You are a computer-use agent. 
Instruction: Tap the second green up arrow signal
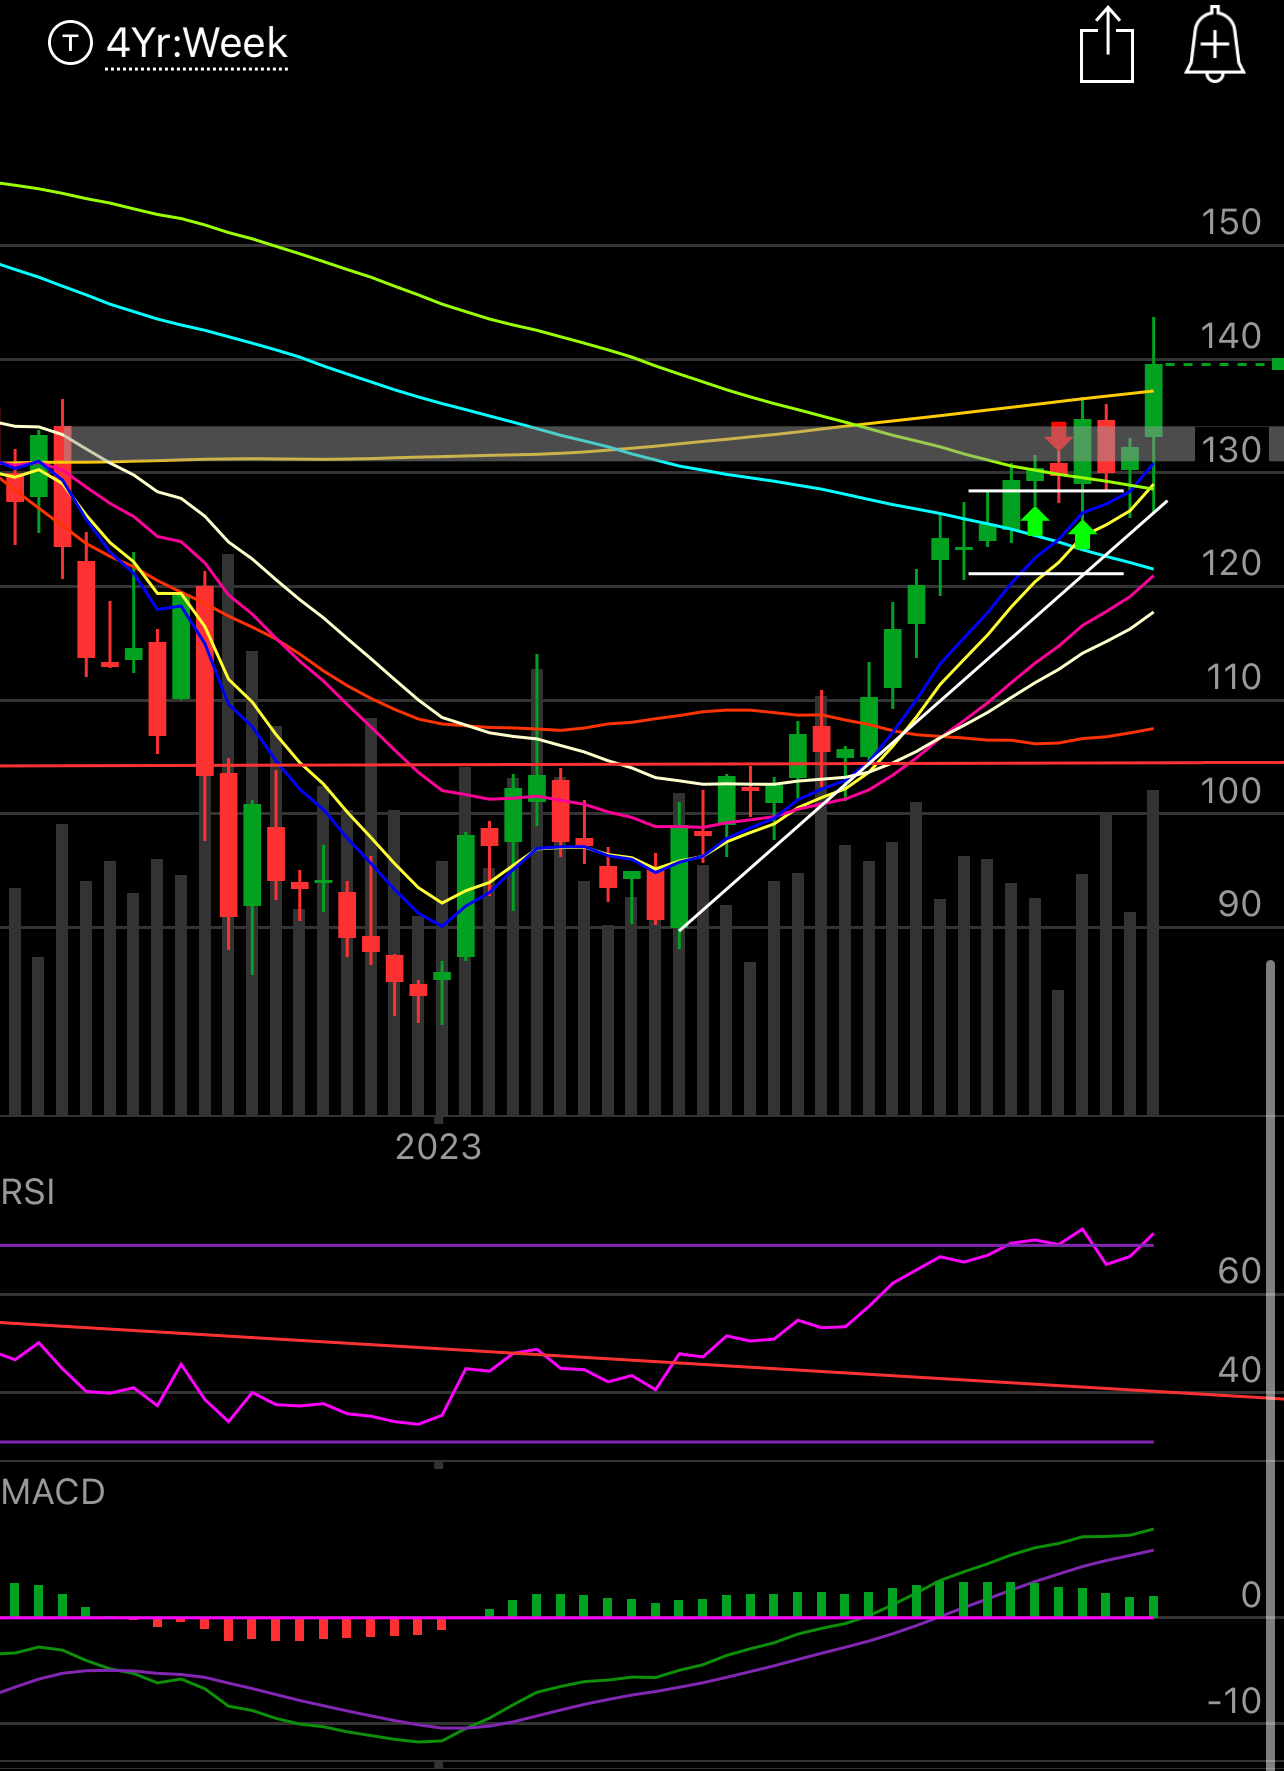coord(1082,534)
